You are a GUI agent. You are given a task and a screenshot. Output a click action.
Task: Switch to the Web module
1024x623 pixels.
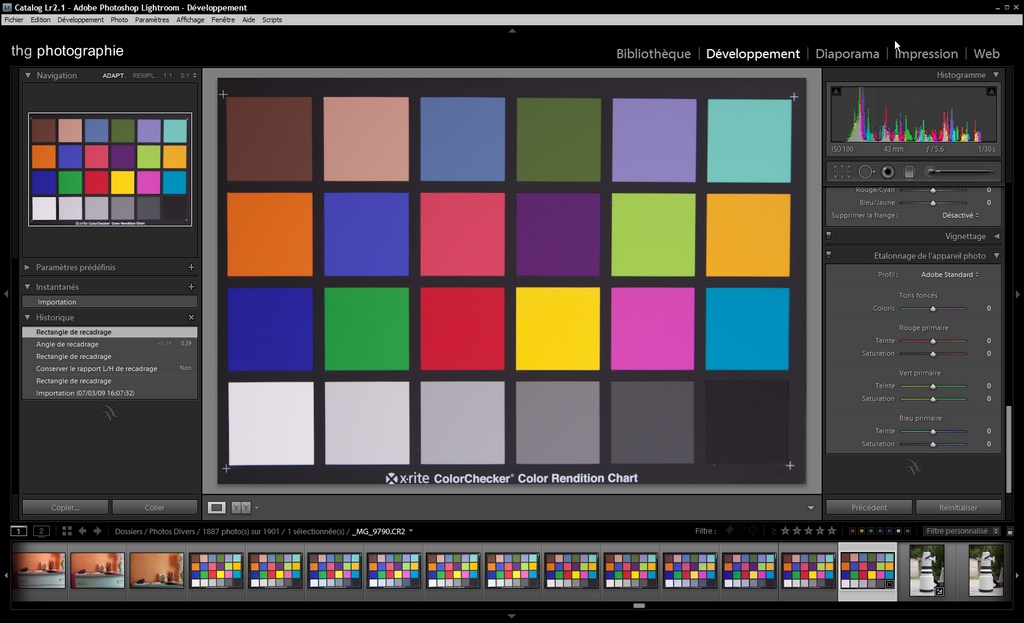point(986,54)
